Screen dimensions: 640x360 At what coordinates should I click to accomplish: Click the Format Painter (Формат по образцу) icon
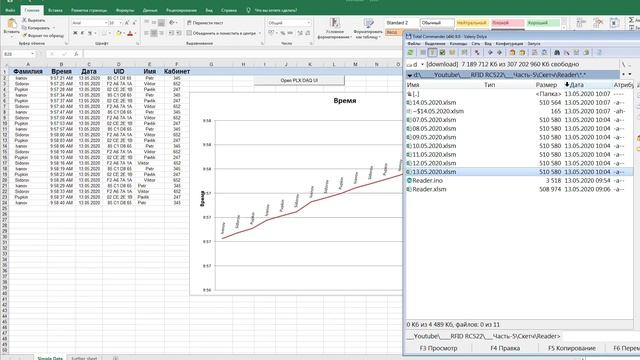point(24,36)
